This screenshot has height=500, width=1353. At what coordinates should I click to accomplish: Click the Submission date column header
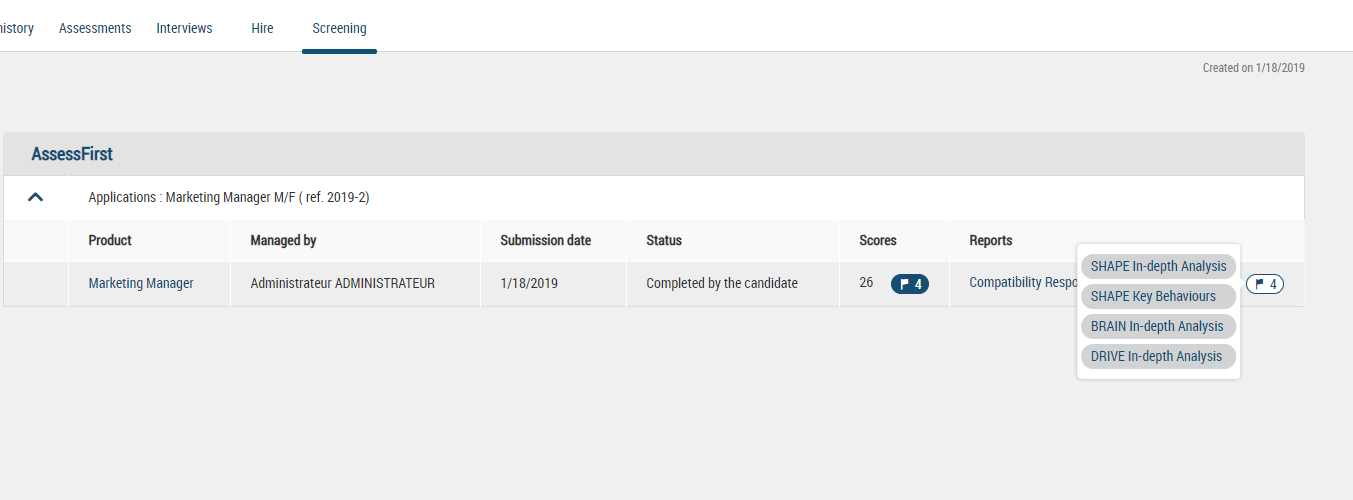click(x=545, y=240)
